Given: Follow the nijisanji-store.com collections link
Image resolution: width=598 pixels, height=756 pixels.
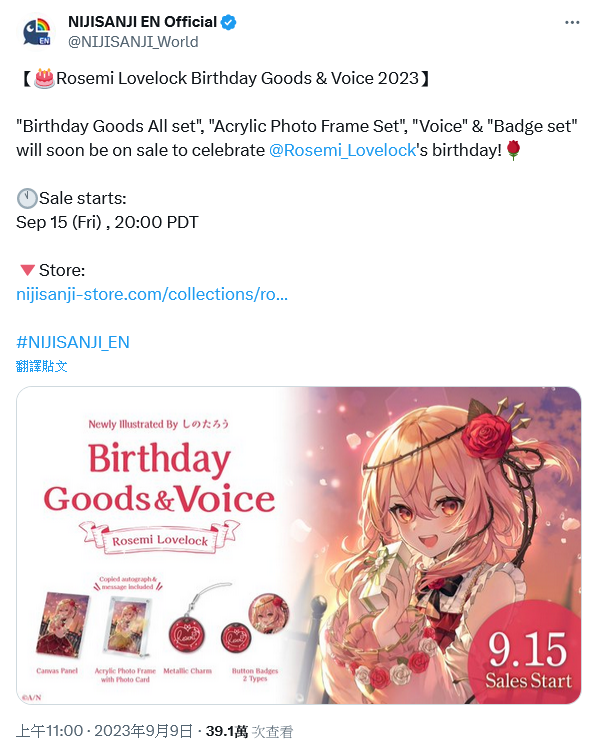Looking at the screenshot, I should point(152,294).
